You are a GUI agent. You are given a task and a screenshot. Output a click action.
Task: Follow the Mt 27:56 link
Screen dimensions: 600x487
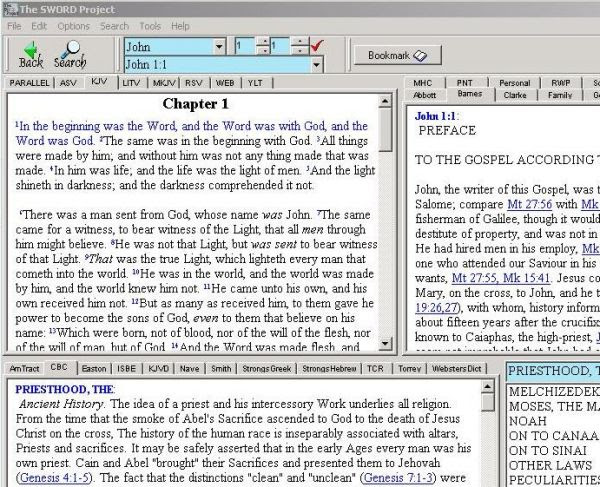[x=530, y=204]
